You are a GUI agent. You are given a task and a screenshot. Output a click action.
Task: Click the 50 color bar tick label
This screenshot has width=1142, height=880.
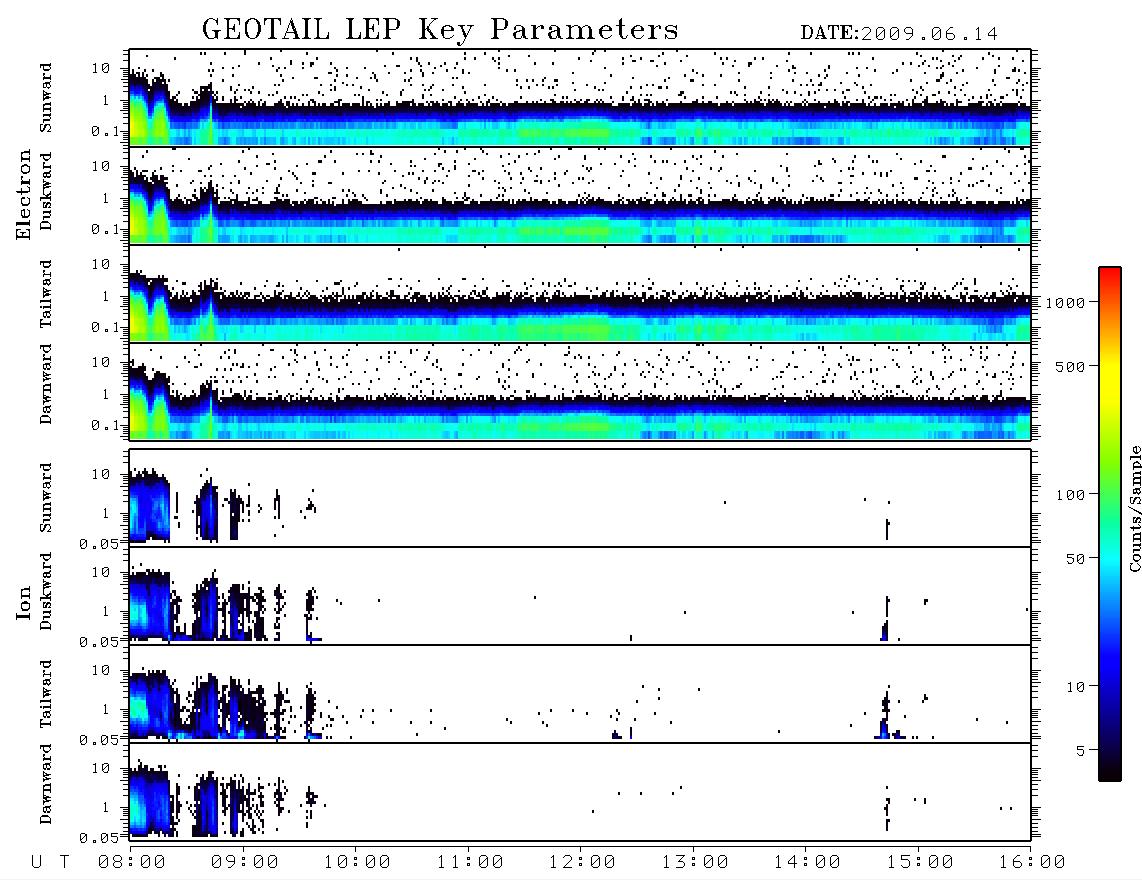point(1075,559)
